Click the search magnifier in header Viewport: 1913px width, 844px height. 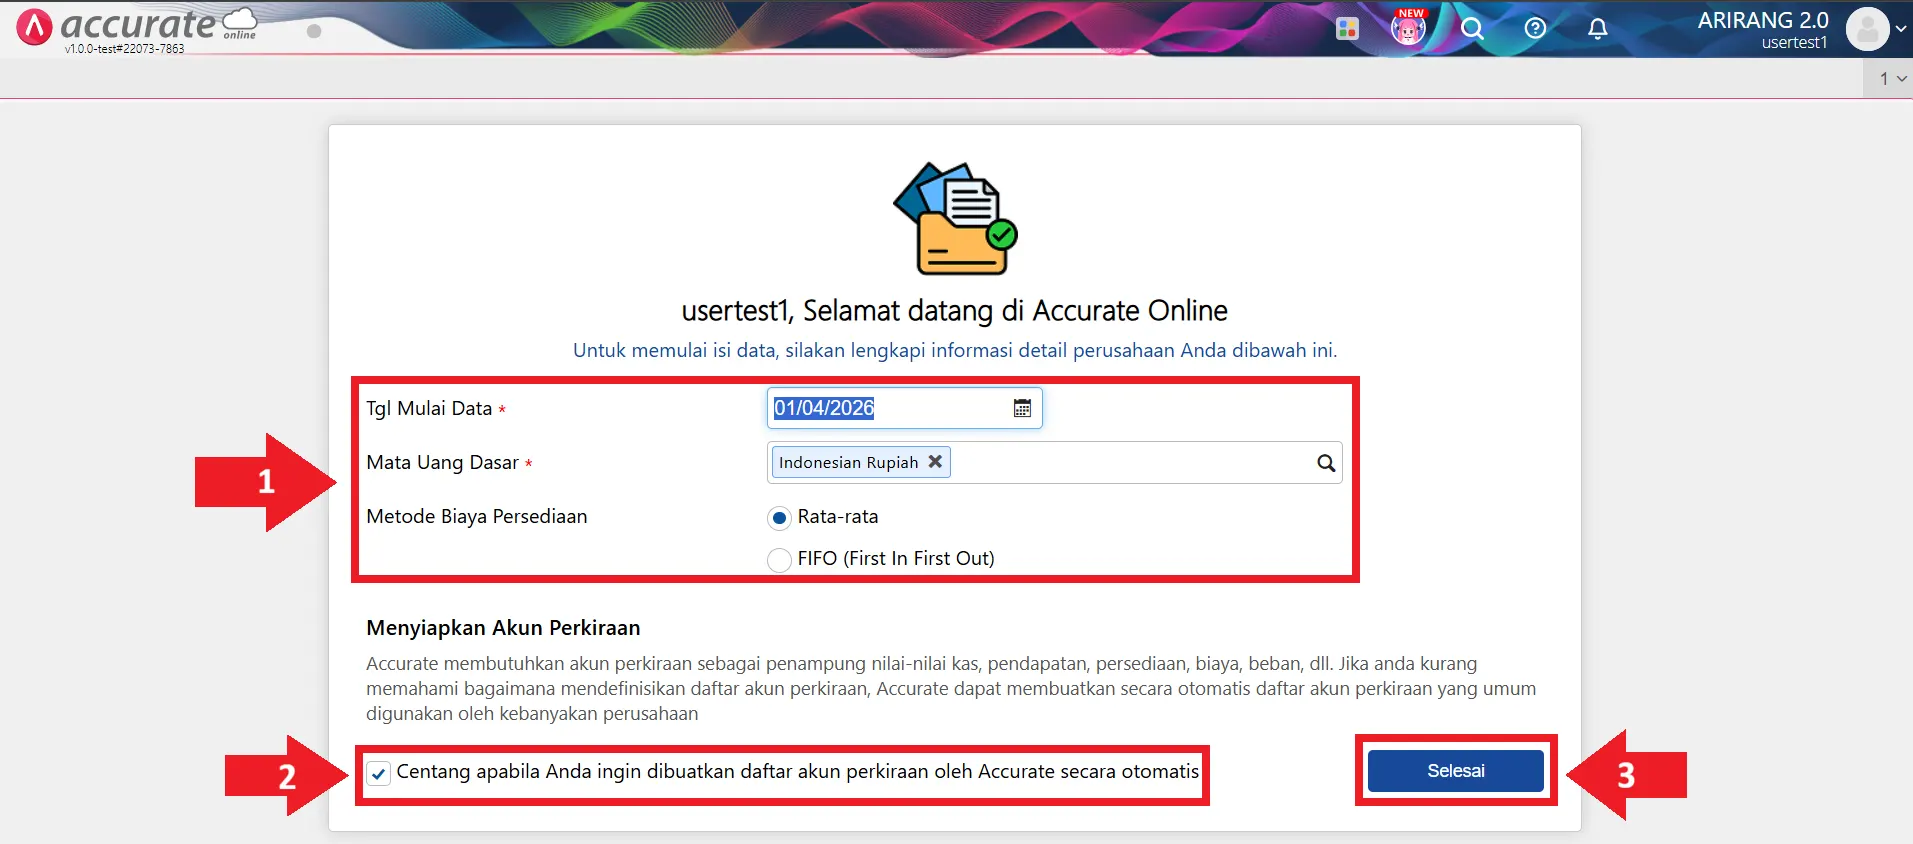(x=1472, y=28)
